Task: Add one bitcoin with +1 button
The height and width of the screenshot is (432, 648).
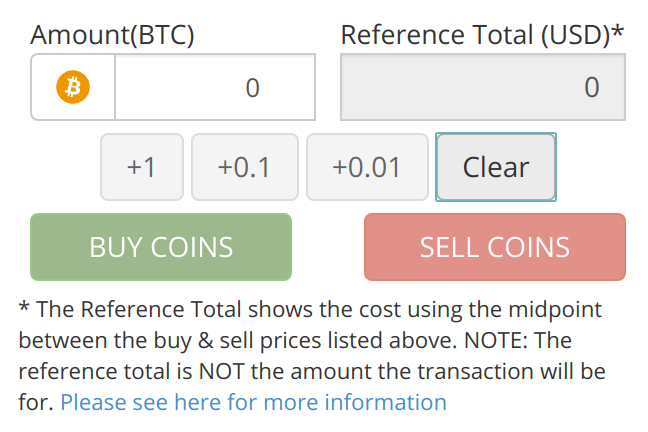Action: [x=142, y=167]
